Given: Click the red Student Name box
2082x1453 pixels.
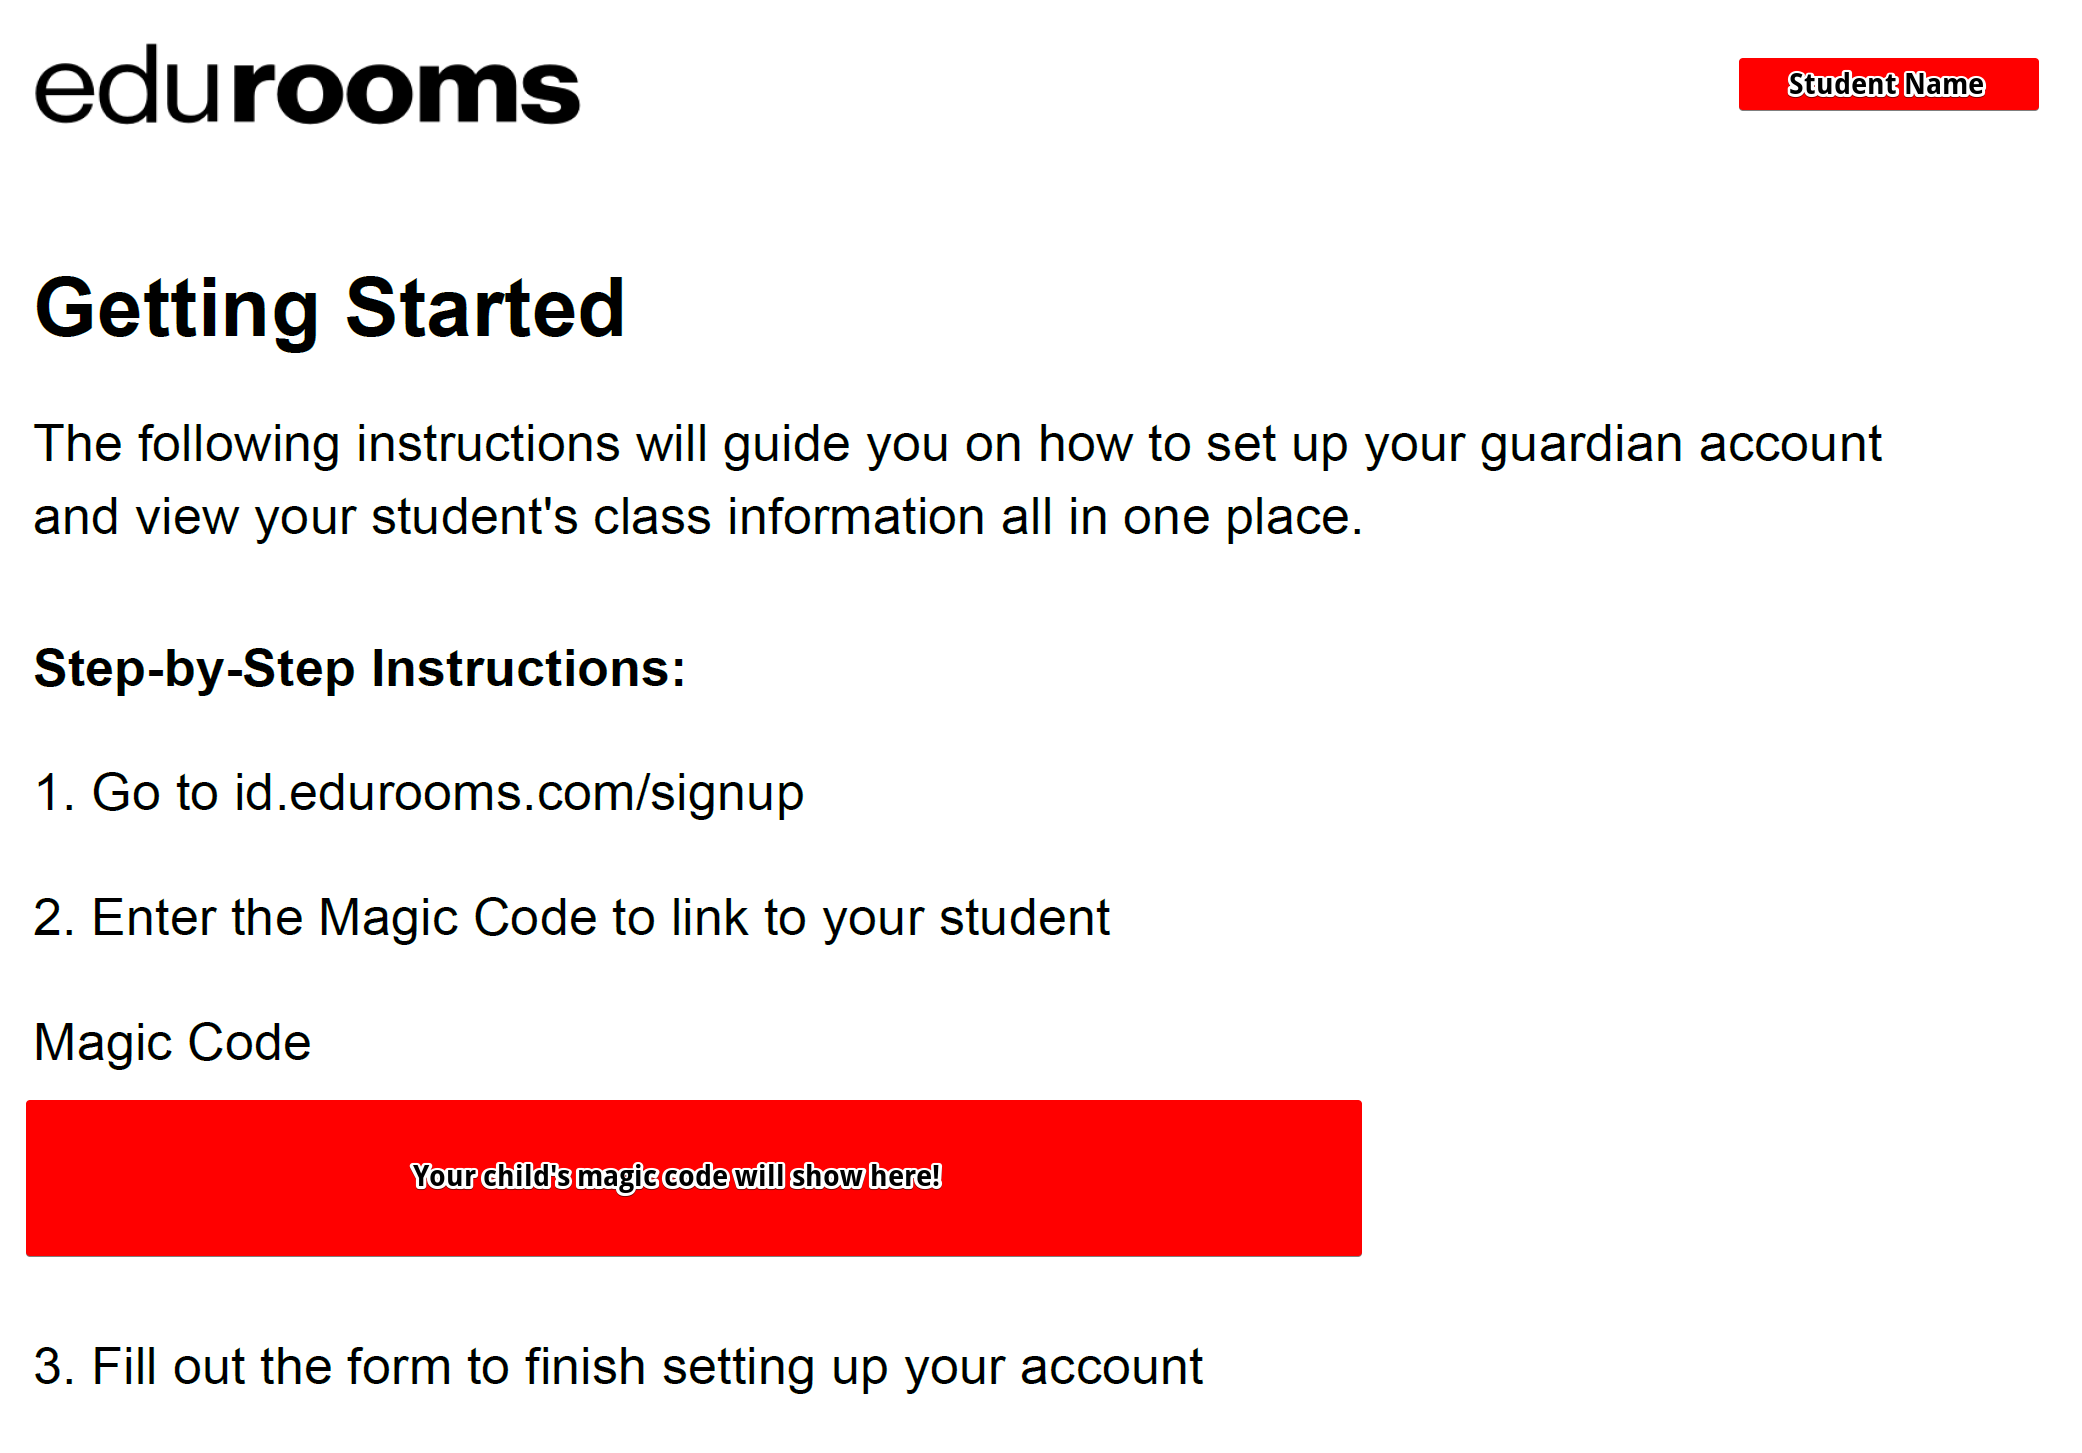Looking at the screenshot, I should coord(1888,84).
